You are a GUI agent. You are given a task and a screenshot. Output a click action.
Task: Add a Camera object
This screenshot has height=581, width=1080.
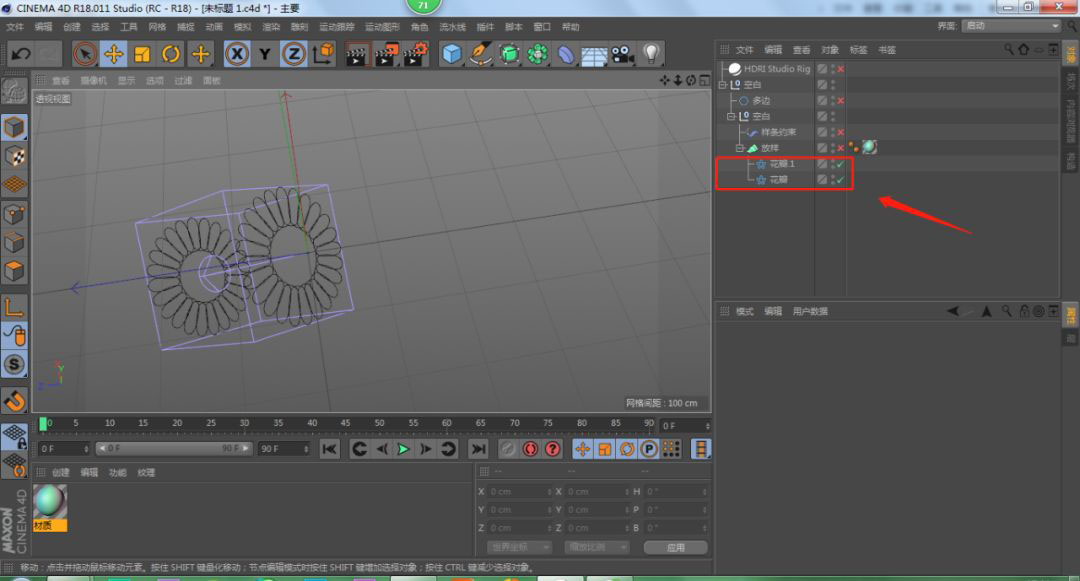click(x=623, y=54)
